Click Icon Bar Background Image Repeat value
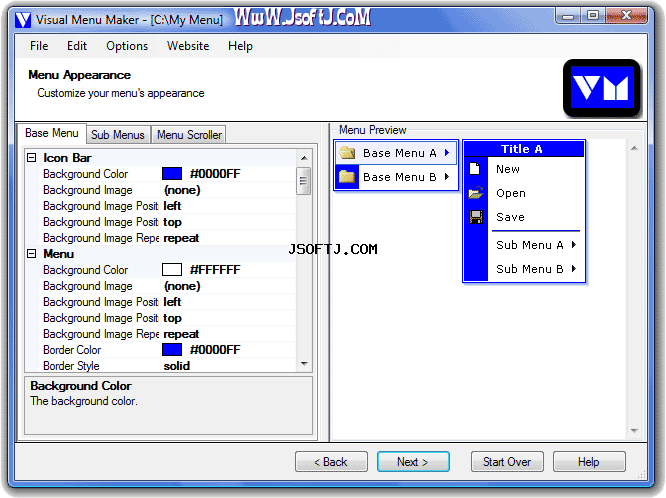This screenshot has height=498, width=666. coord(181,238)
